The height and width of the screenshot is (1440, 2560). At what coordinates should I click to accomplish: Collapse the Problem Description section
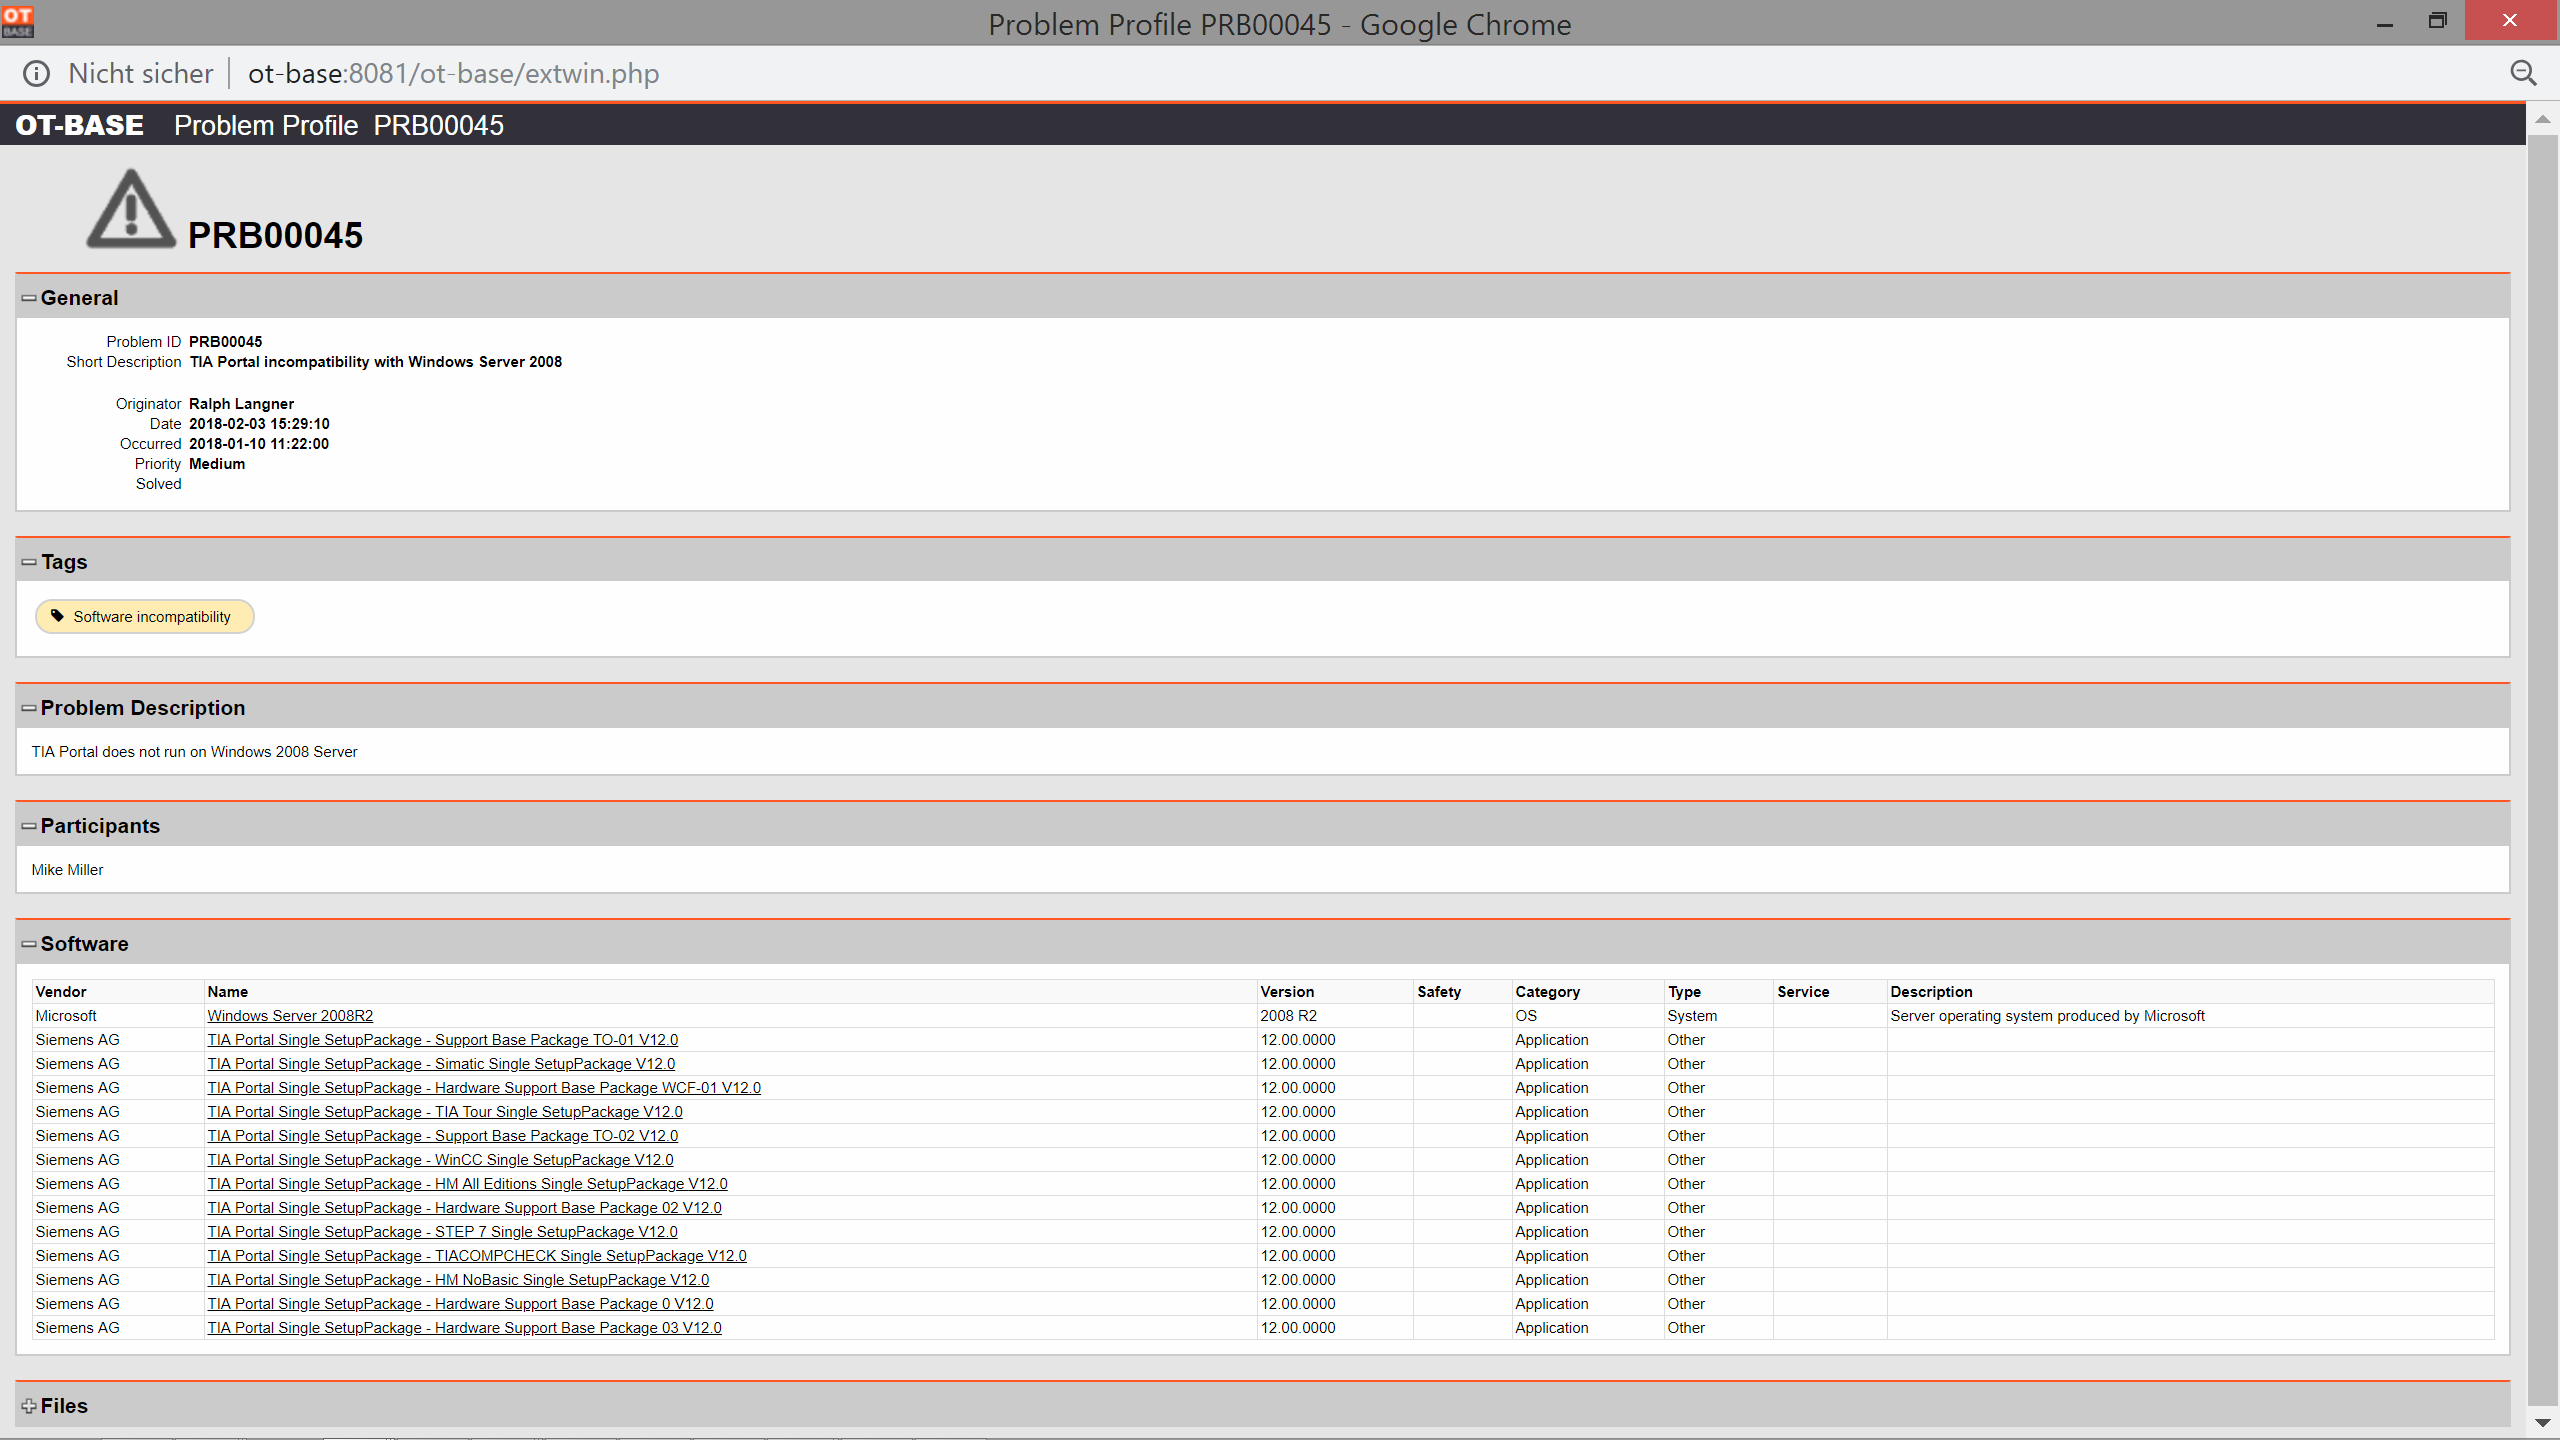click(29, 708)
